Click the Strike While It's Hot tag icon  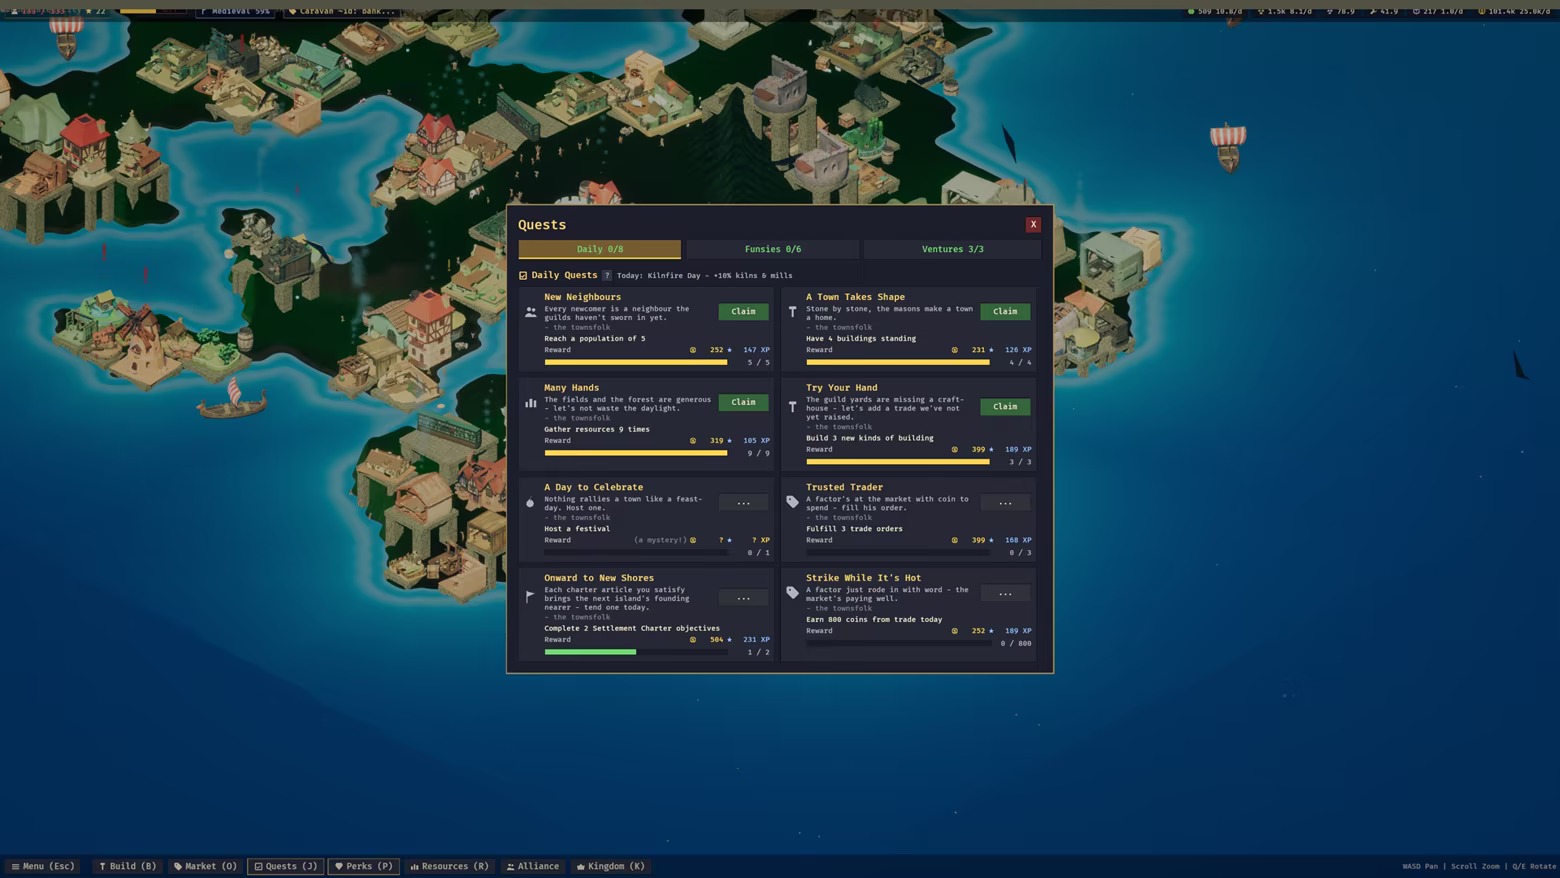(x=793, y=592)
